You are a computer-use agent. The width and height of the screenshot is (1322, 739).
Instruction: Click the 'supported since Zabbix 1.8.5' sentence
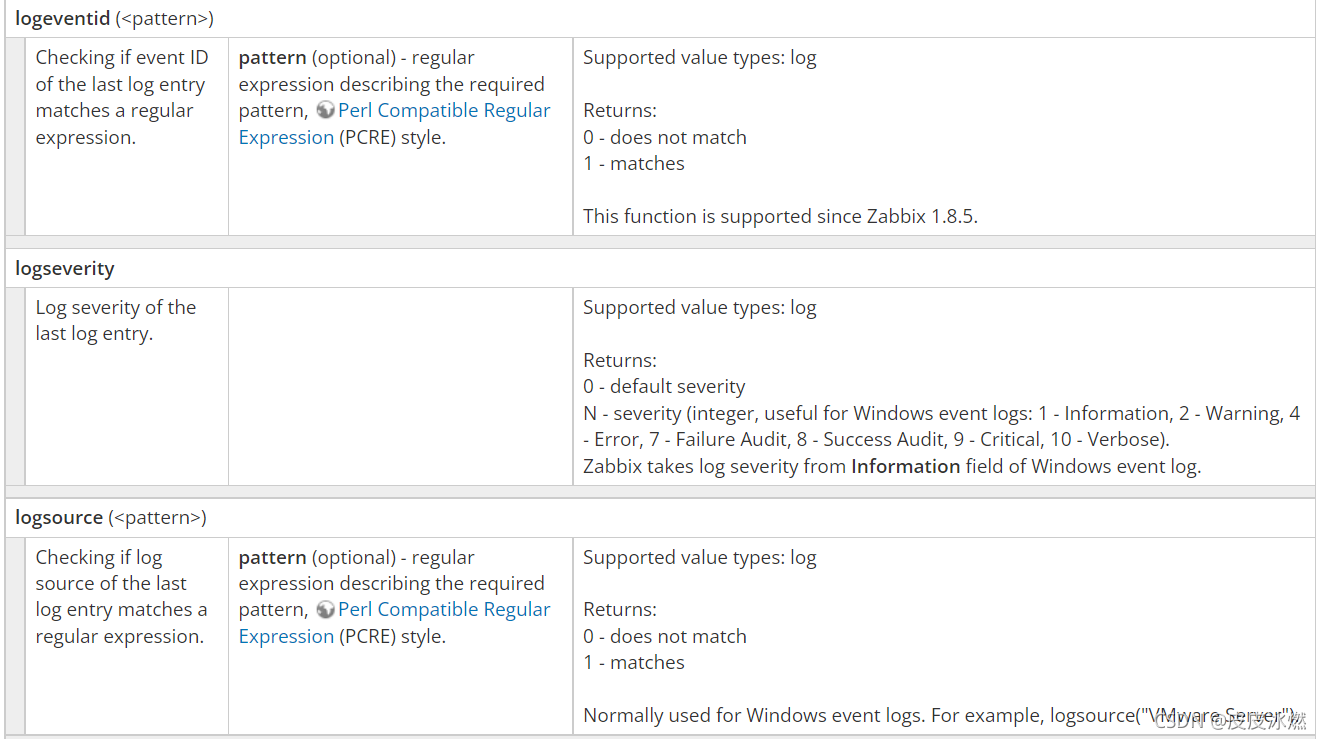tap(779, 216)
